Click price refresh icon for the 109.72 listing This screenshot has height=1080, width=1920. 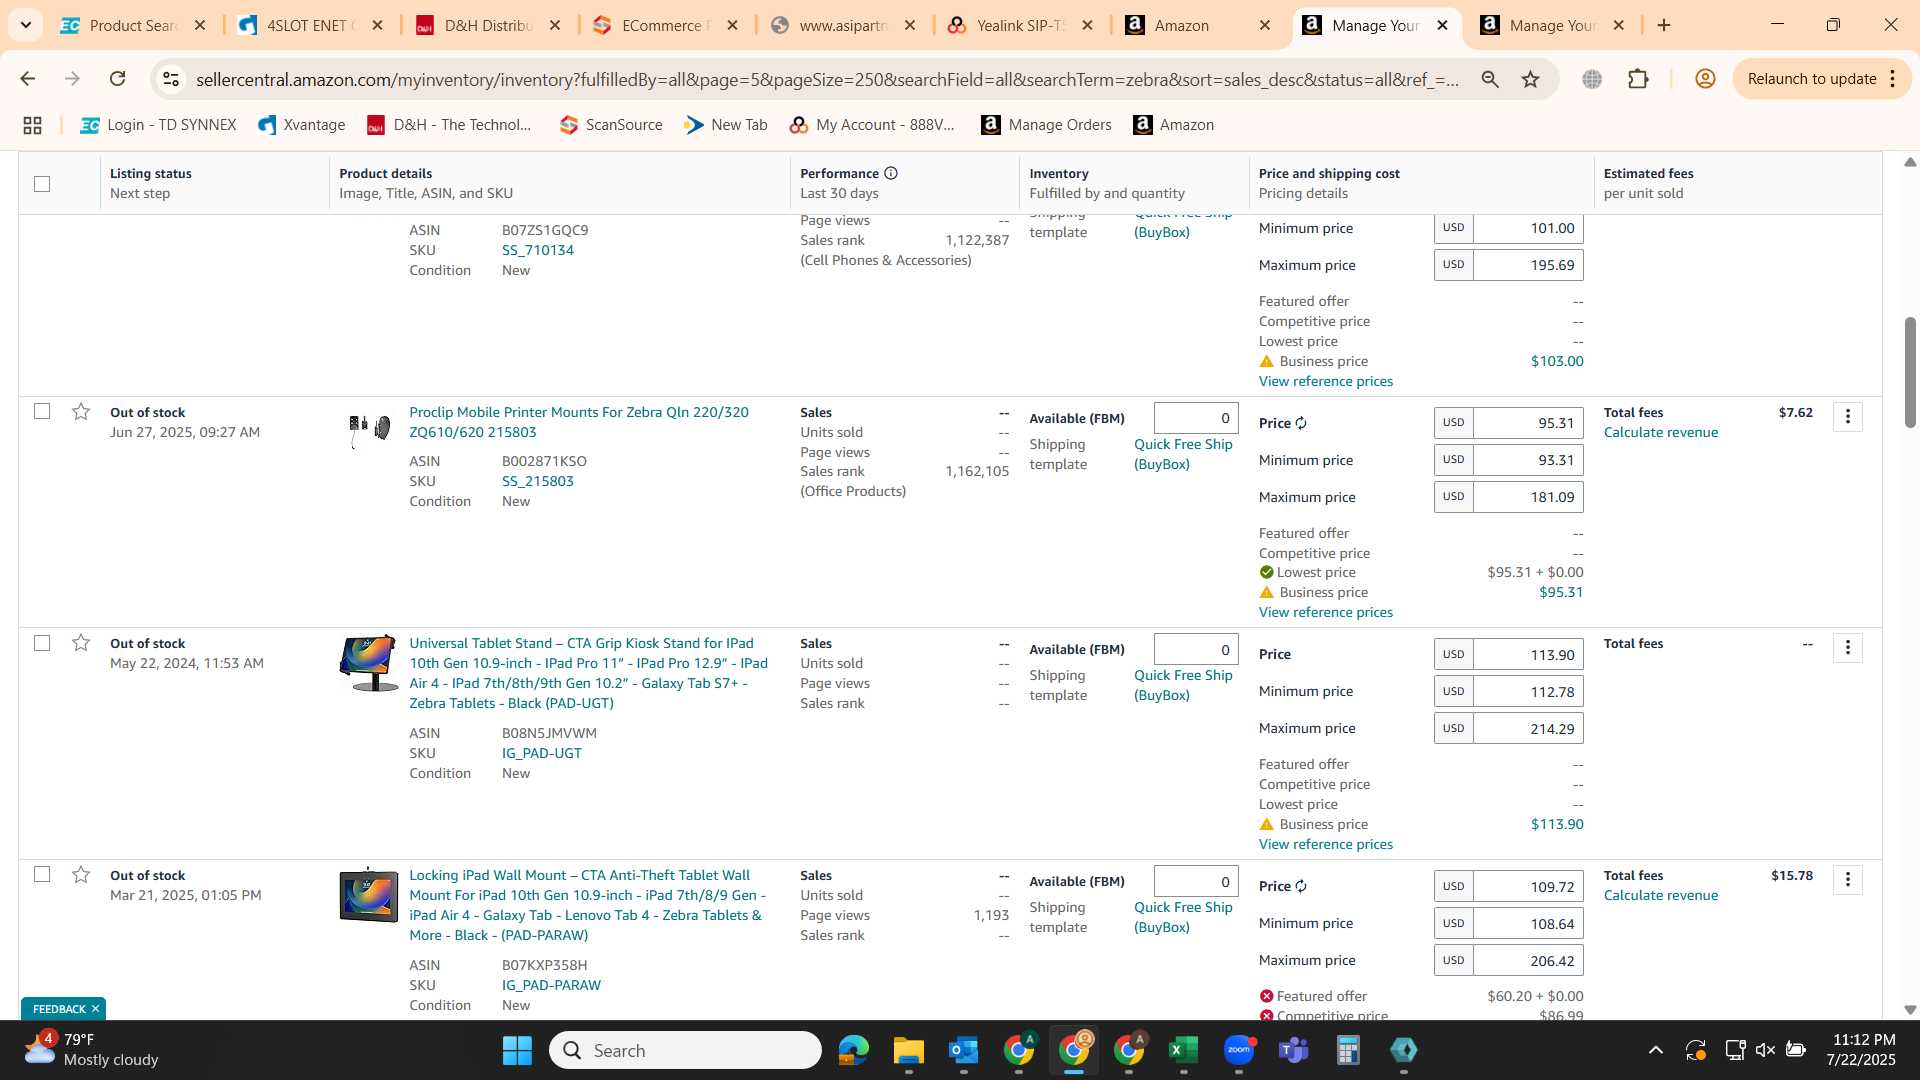pos(1301,886)
